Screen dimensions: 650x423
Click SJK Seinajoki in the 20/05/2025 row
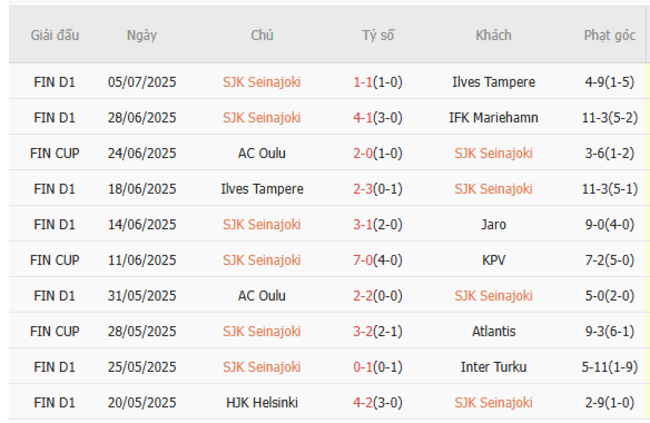[493, 402]
